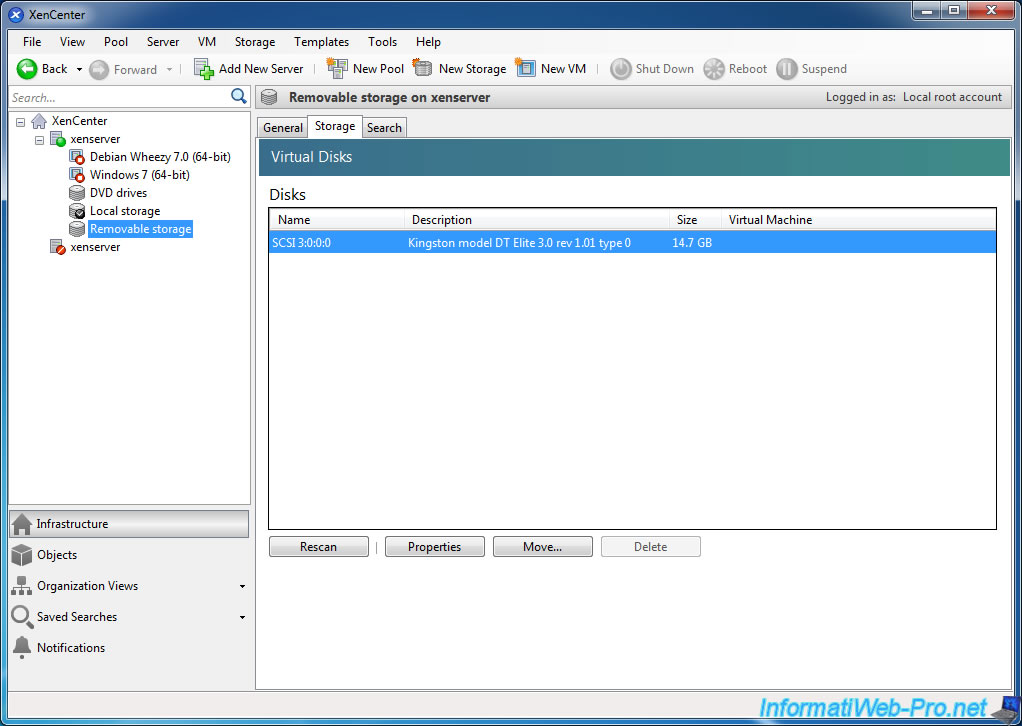This screenshot has height=726, width=1022.
Task: Click the New VM toolbar icon
Action: [x=526, y=69]
